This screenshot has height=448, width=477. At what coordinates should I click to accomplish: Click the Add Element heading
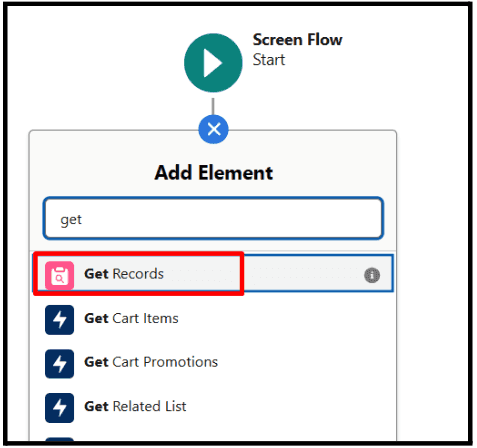tap(214, 173)
